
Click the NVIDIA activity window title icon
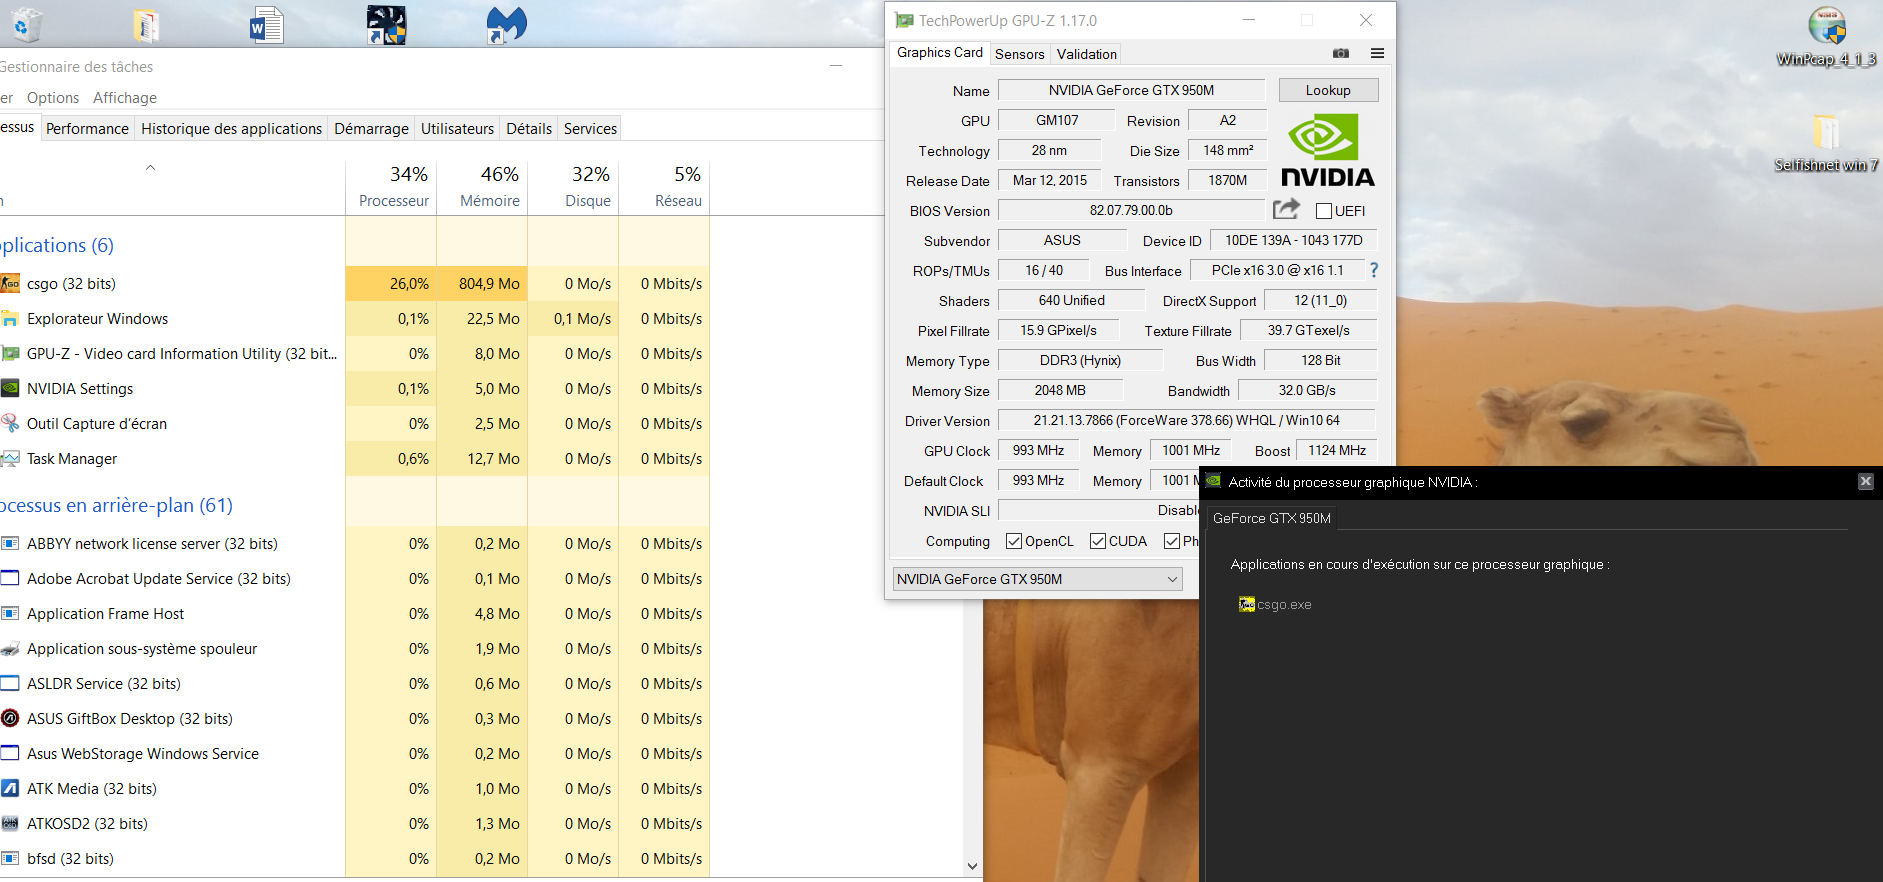tap(1213, 481)
